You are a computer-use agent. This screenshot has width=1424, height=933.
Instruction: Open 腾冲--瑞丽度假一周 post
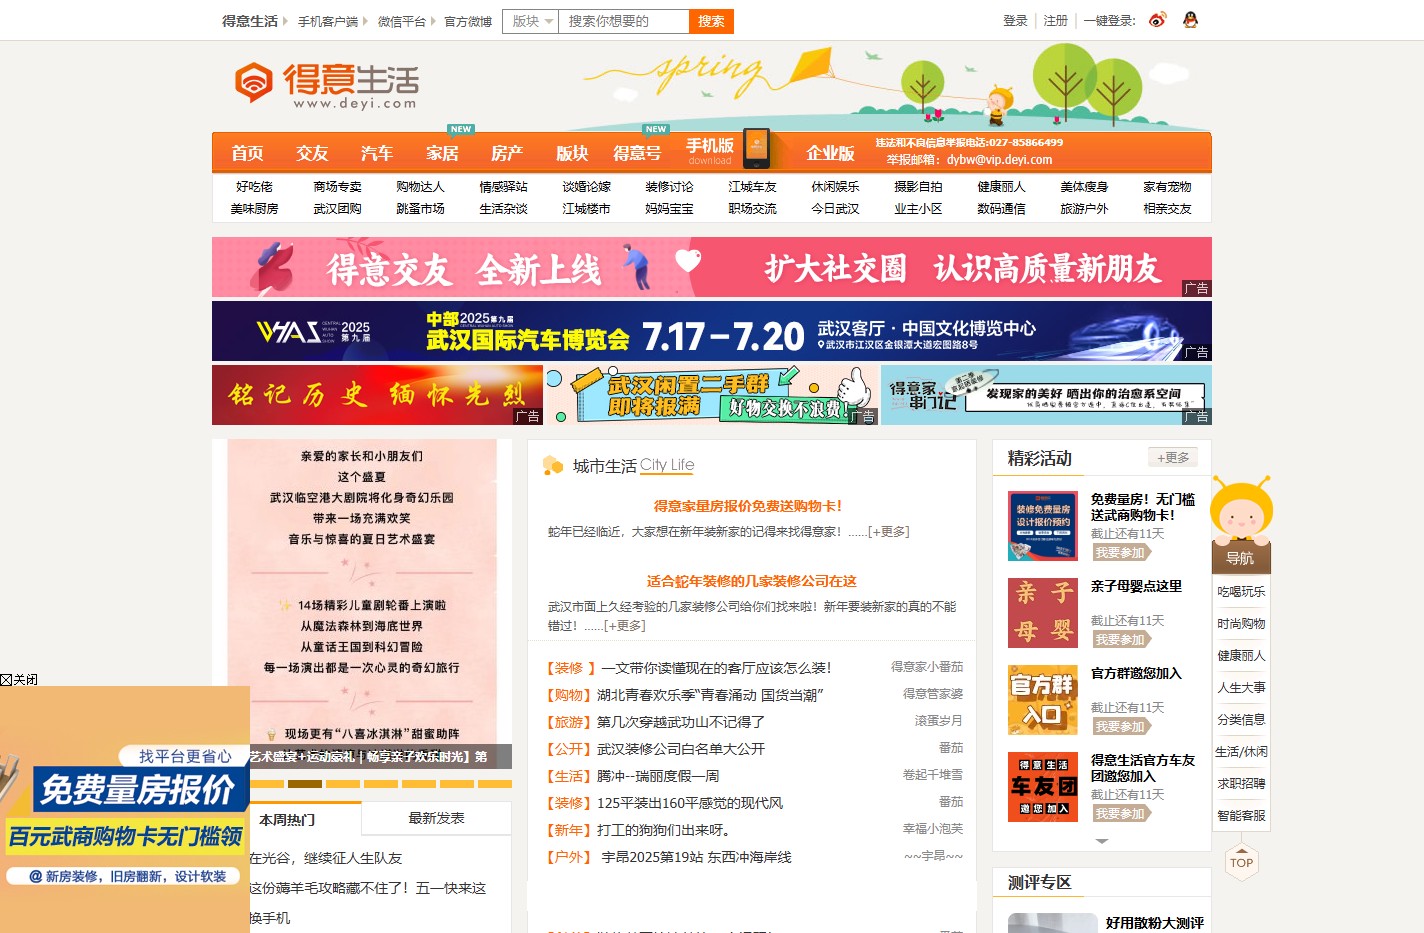[x=658, y=776]
